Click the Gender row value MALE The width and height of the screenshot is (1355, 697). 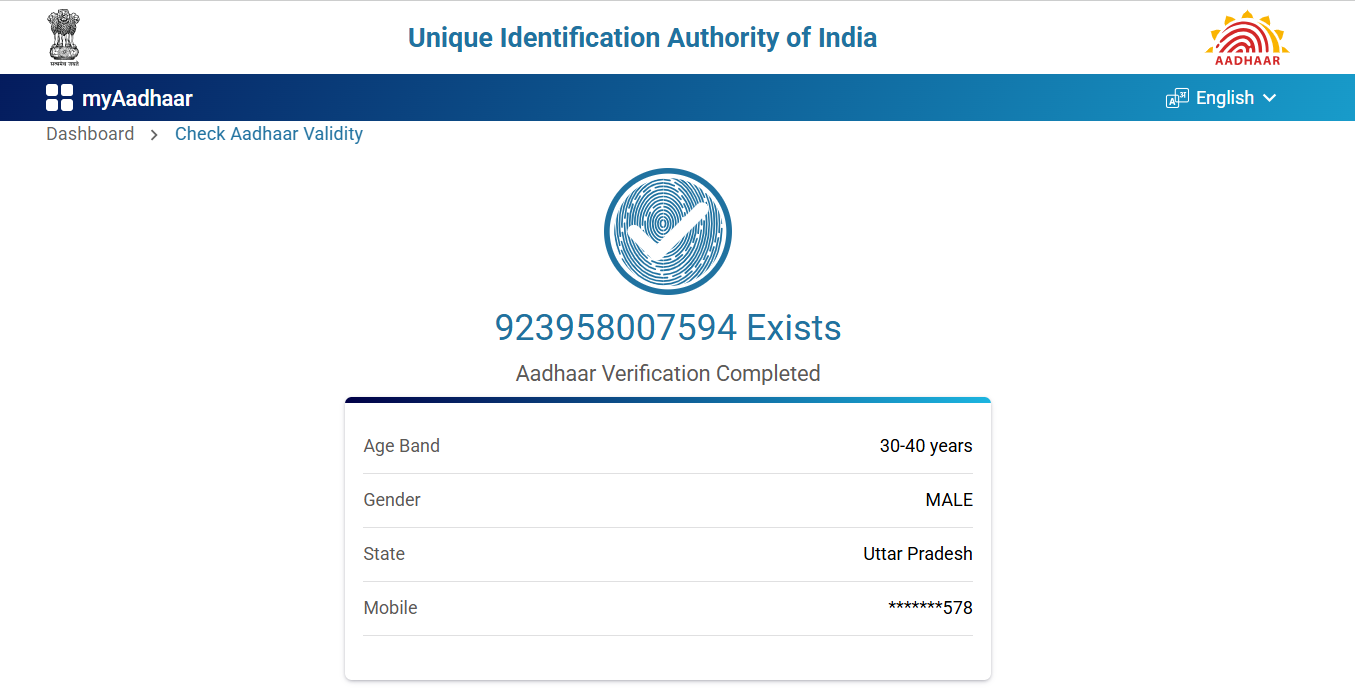point(949,500)
